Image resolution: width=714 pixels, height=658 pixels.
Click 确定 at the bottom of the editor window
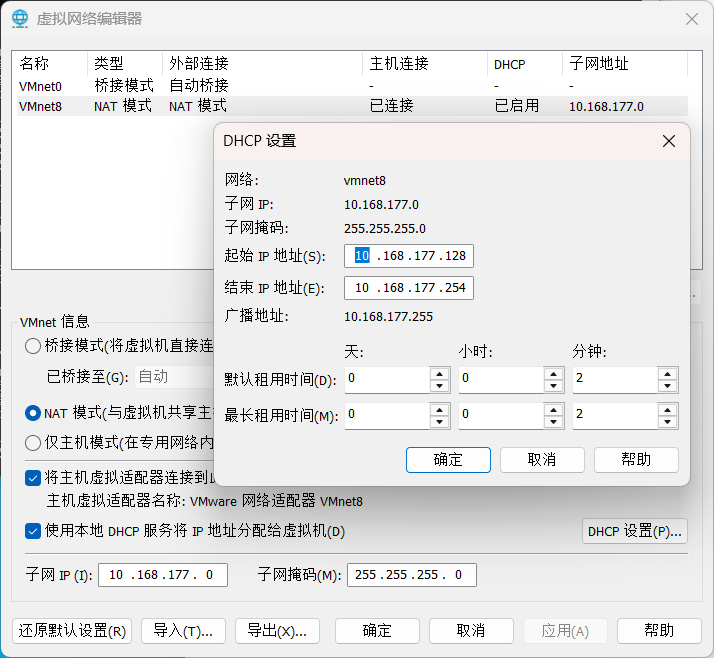coord(377,631)
